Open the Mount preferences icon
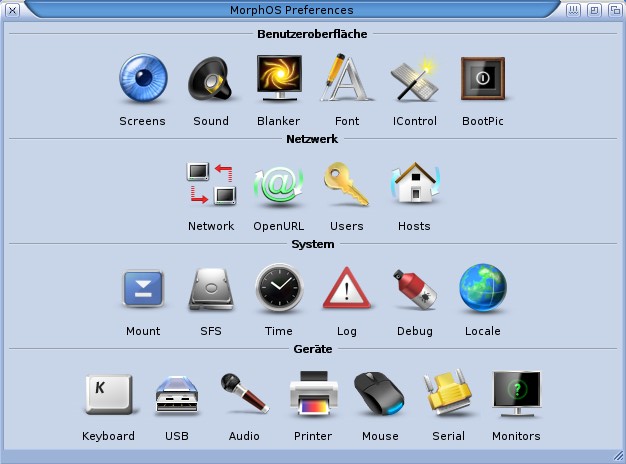Image resolution: width=626 pixels, height=464 pixels. 143,289
